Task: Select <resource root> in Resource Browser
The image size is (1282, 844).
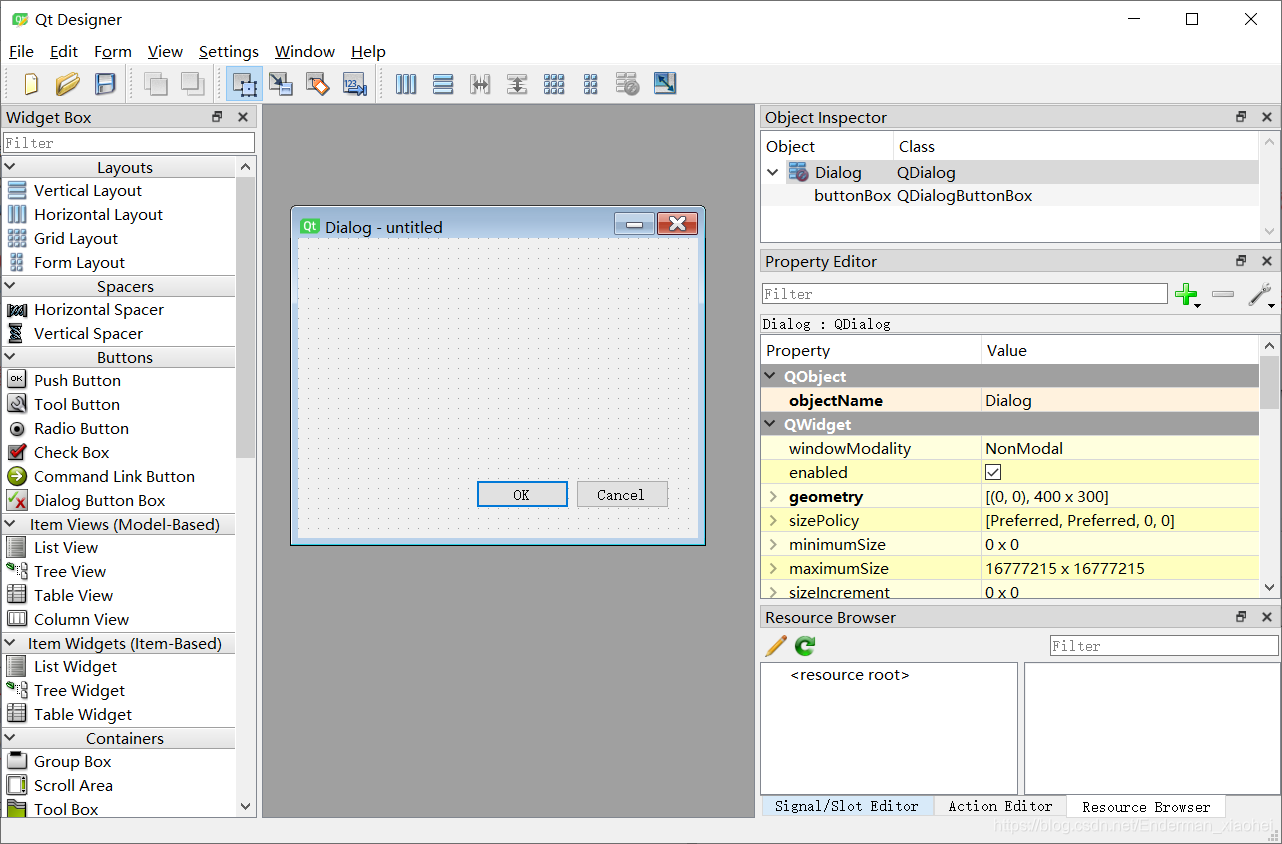Action: (x=850, y=675)
